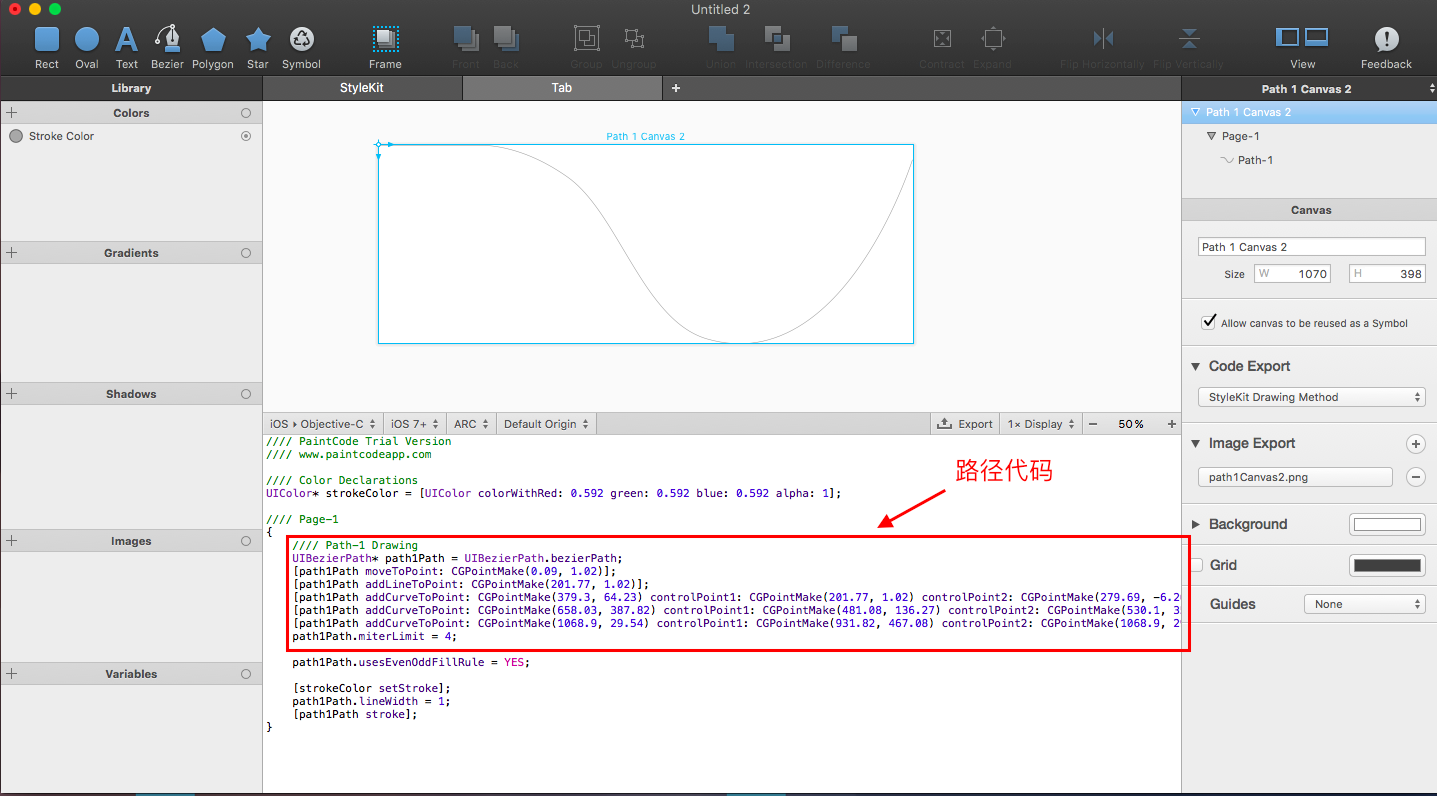The height and width of the screenshot is (796, 1437).
Task: Click the Contract icon
Action: click(942, 39)
